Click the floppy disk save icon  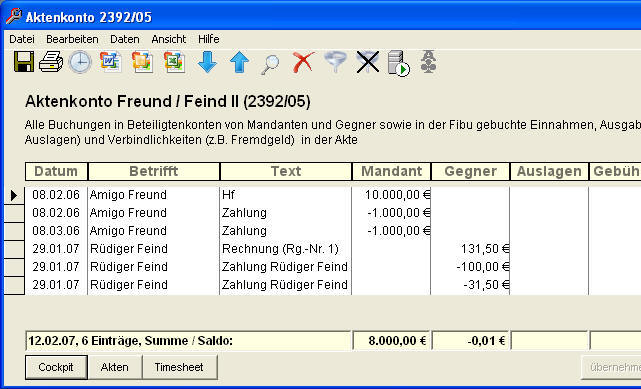[x=24, y=62]
